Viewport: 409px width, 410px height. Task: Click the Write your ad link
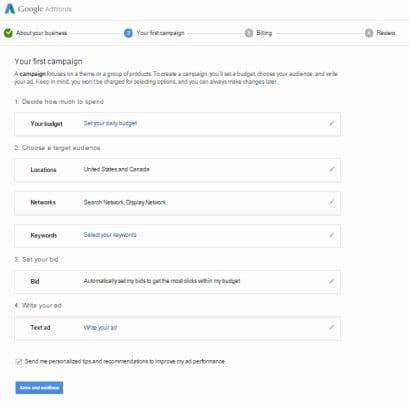(100, 328)
